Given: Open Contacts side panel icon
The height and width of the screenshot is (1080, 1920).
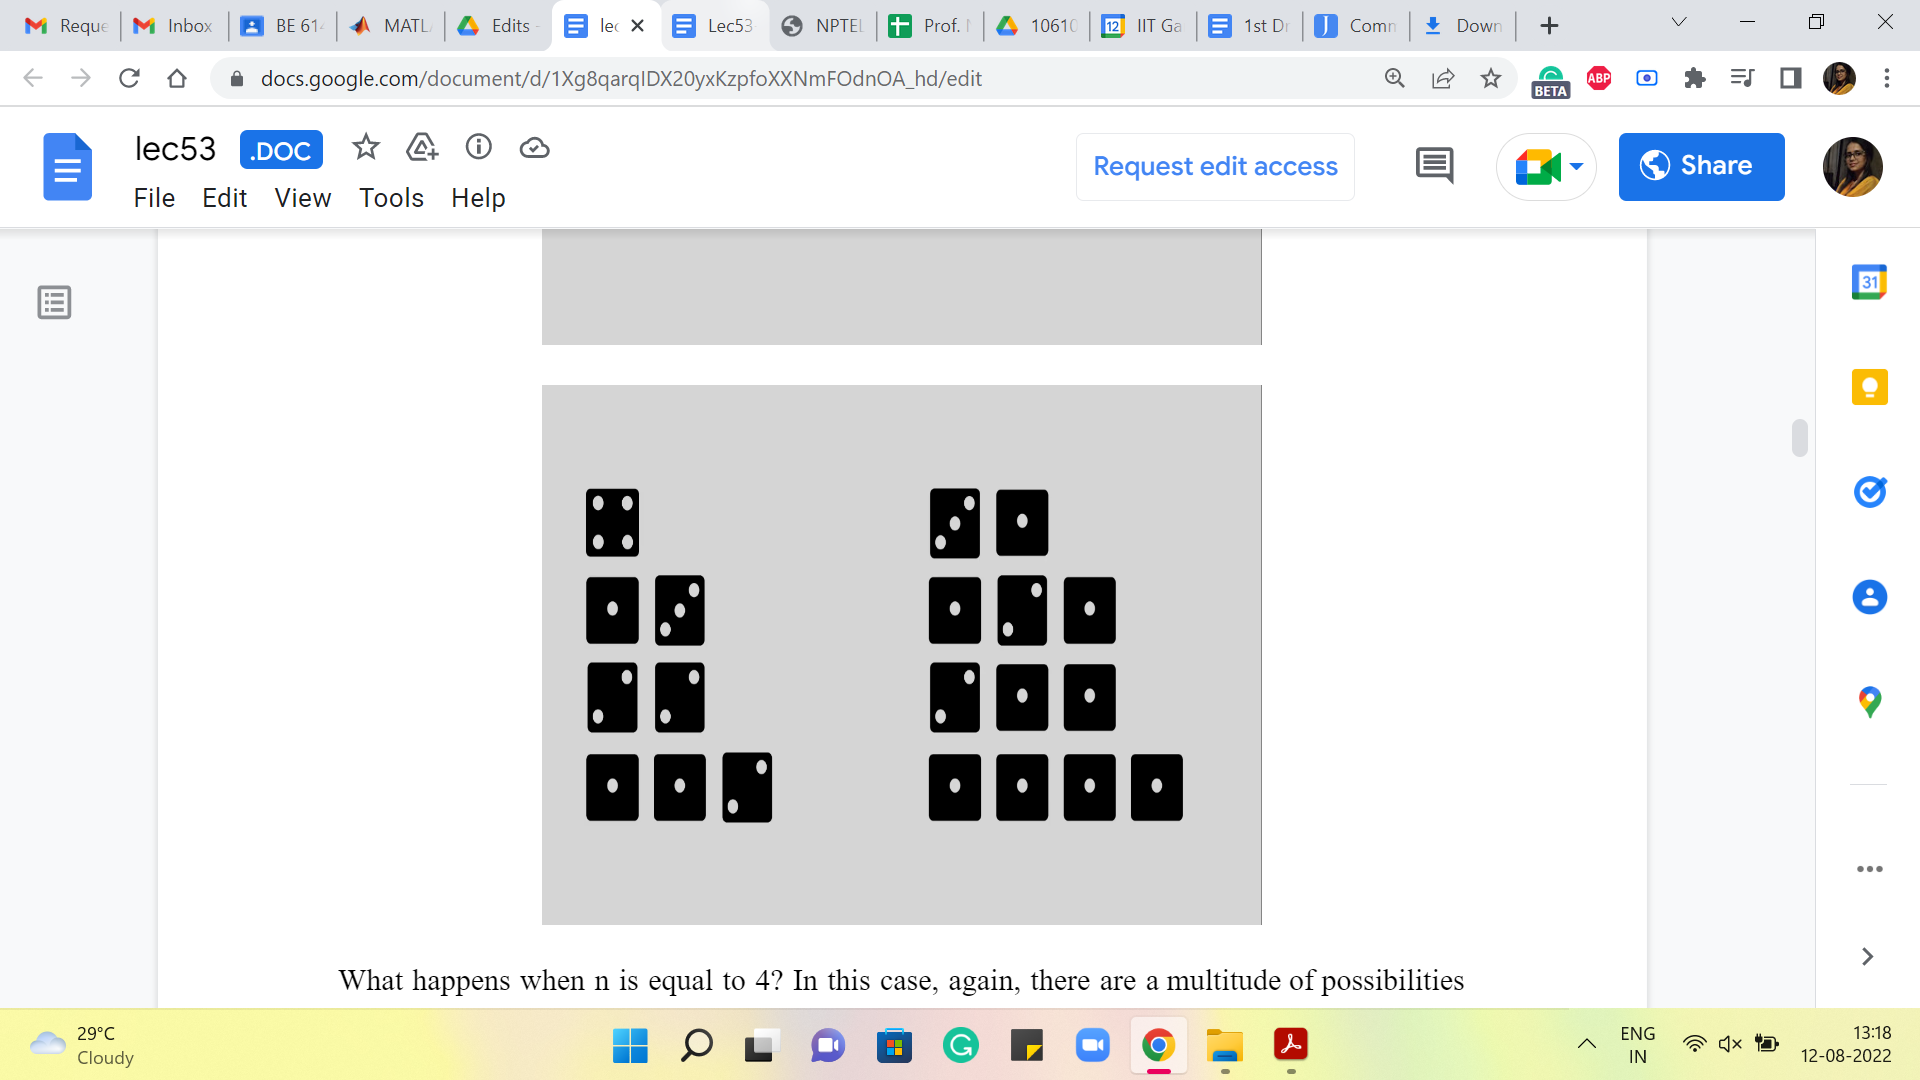Looking at the screenshot, I should click(1869, 597).
